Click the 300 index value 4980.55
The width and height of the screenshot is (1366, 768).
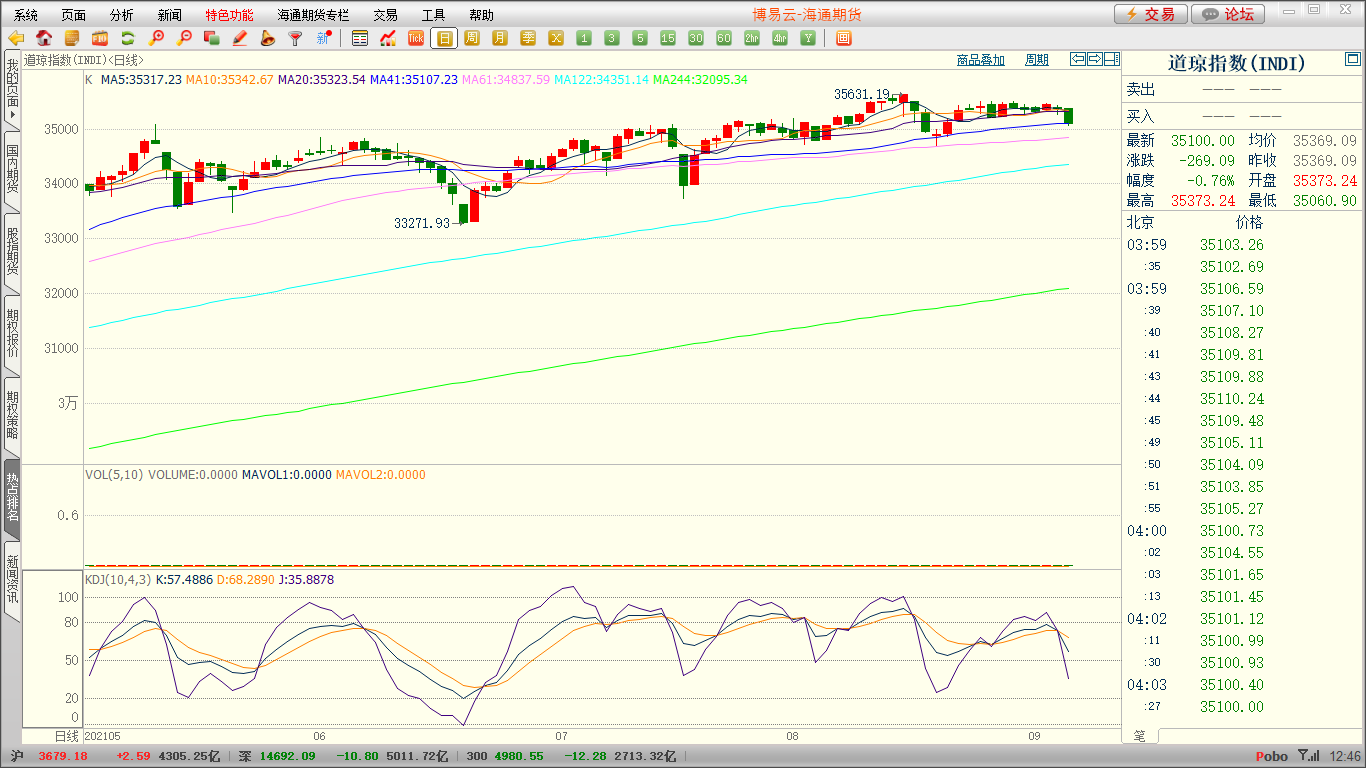point(518,757)
